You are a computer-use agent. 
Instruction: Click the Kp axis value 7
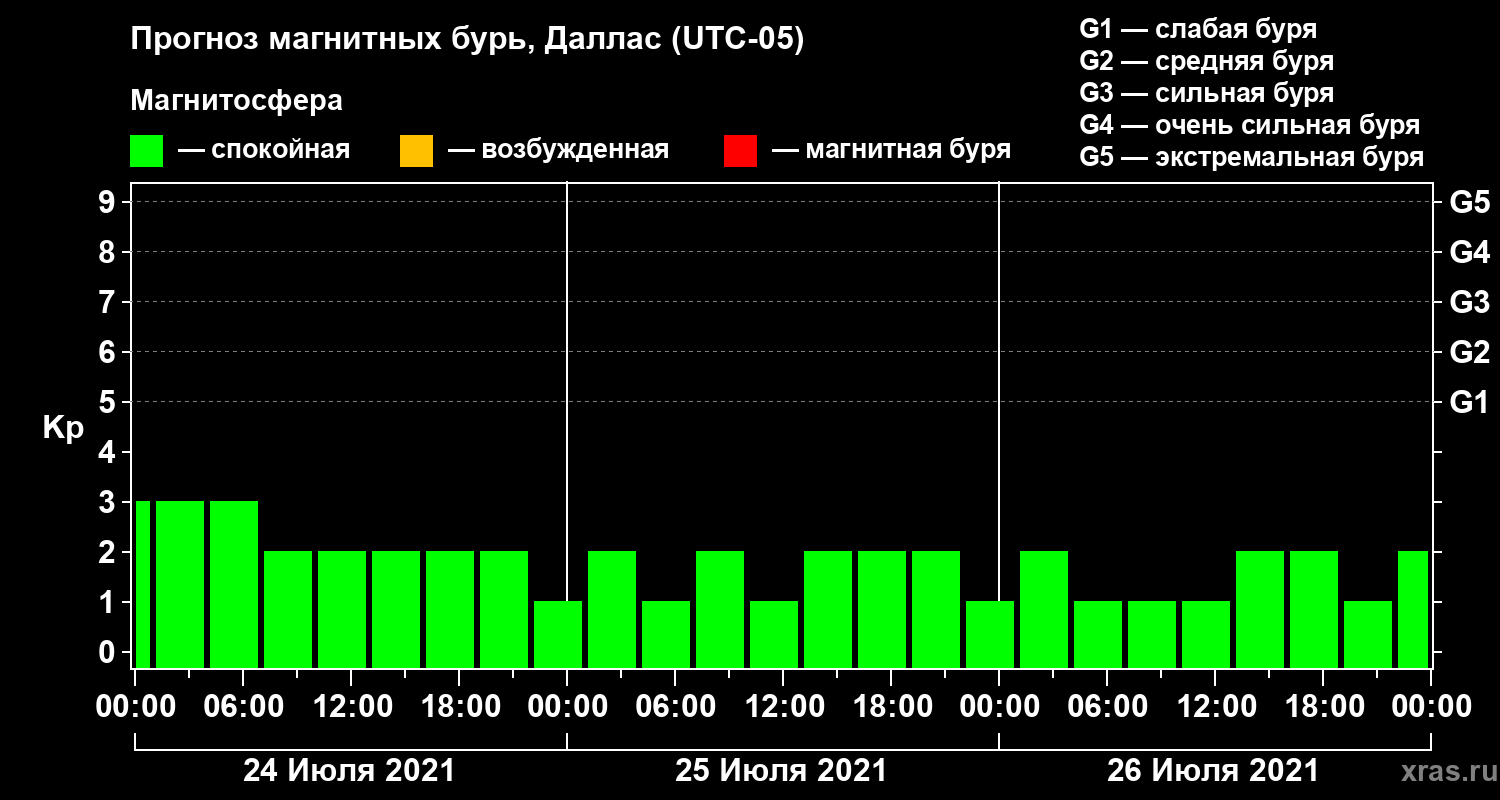(x=109, y=302)
